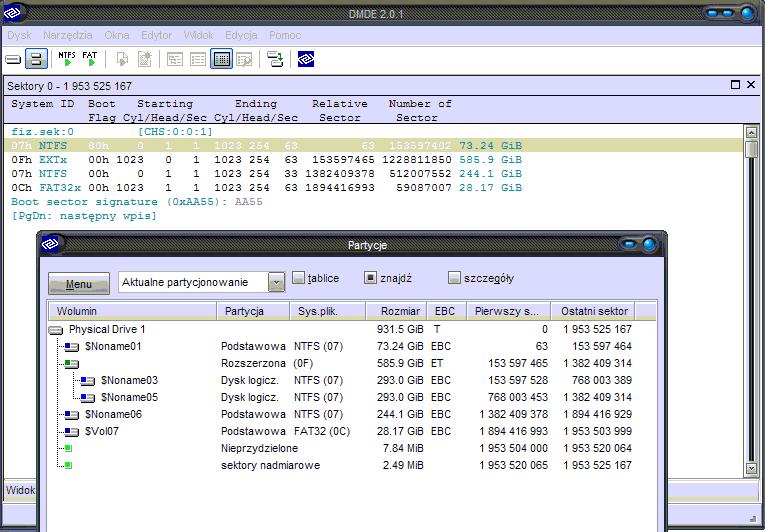Open the Okna menu
Screen dimensions: 765x532
(117, 35)
